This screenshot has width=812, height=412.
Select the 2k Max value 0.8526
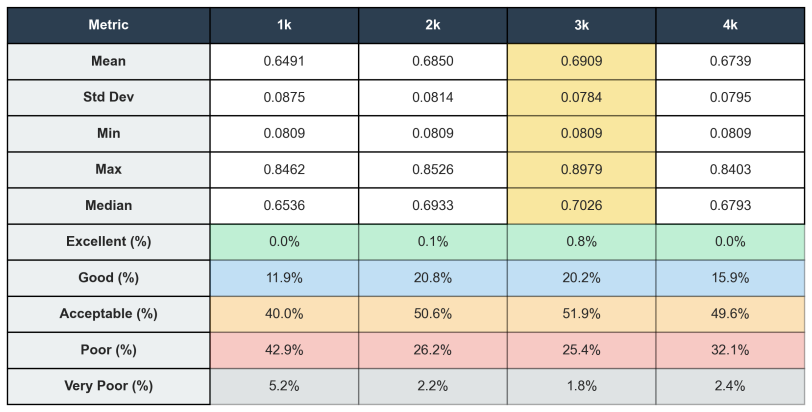433,170
